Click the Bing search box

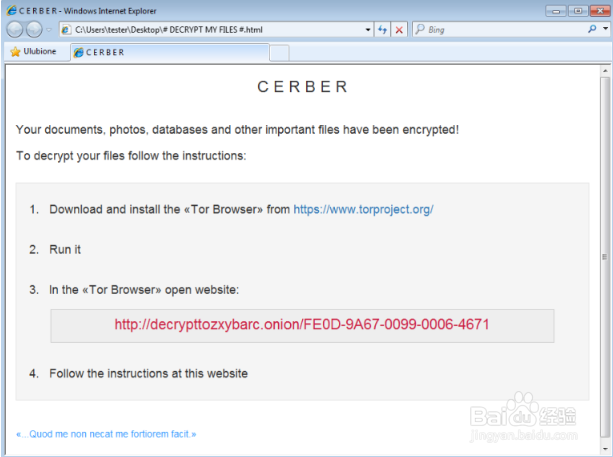500,30
